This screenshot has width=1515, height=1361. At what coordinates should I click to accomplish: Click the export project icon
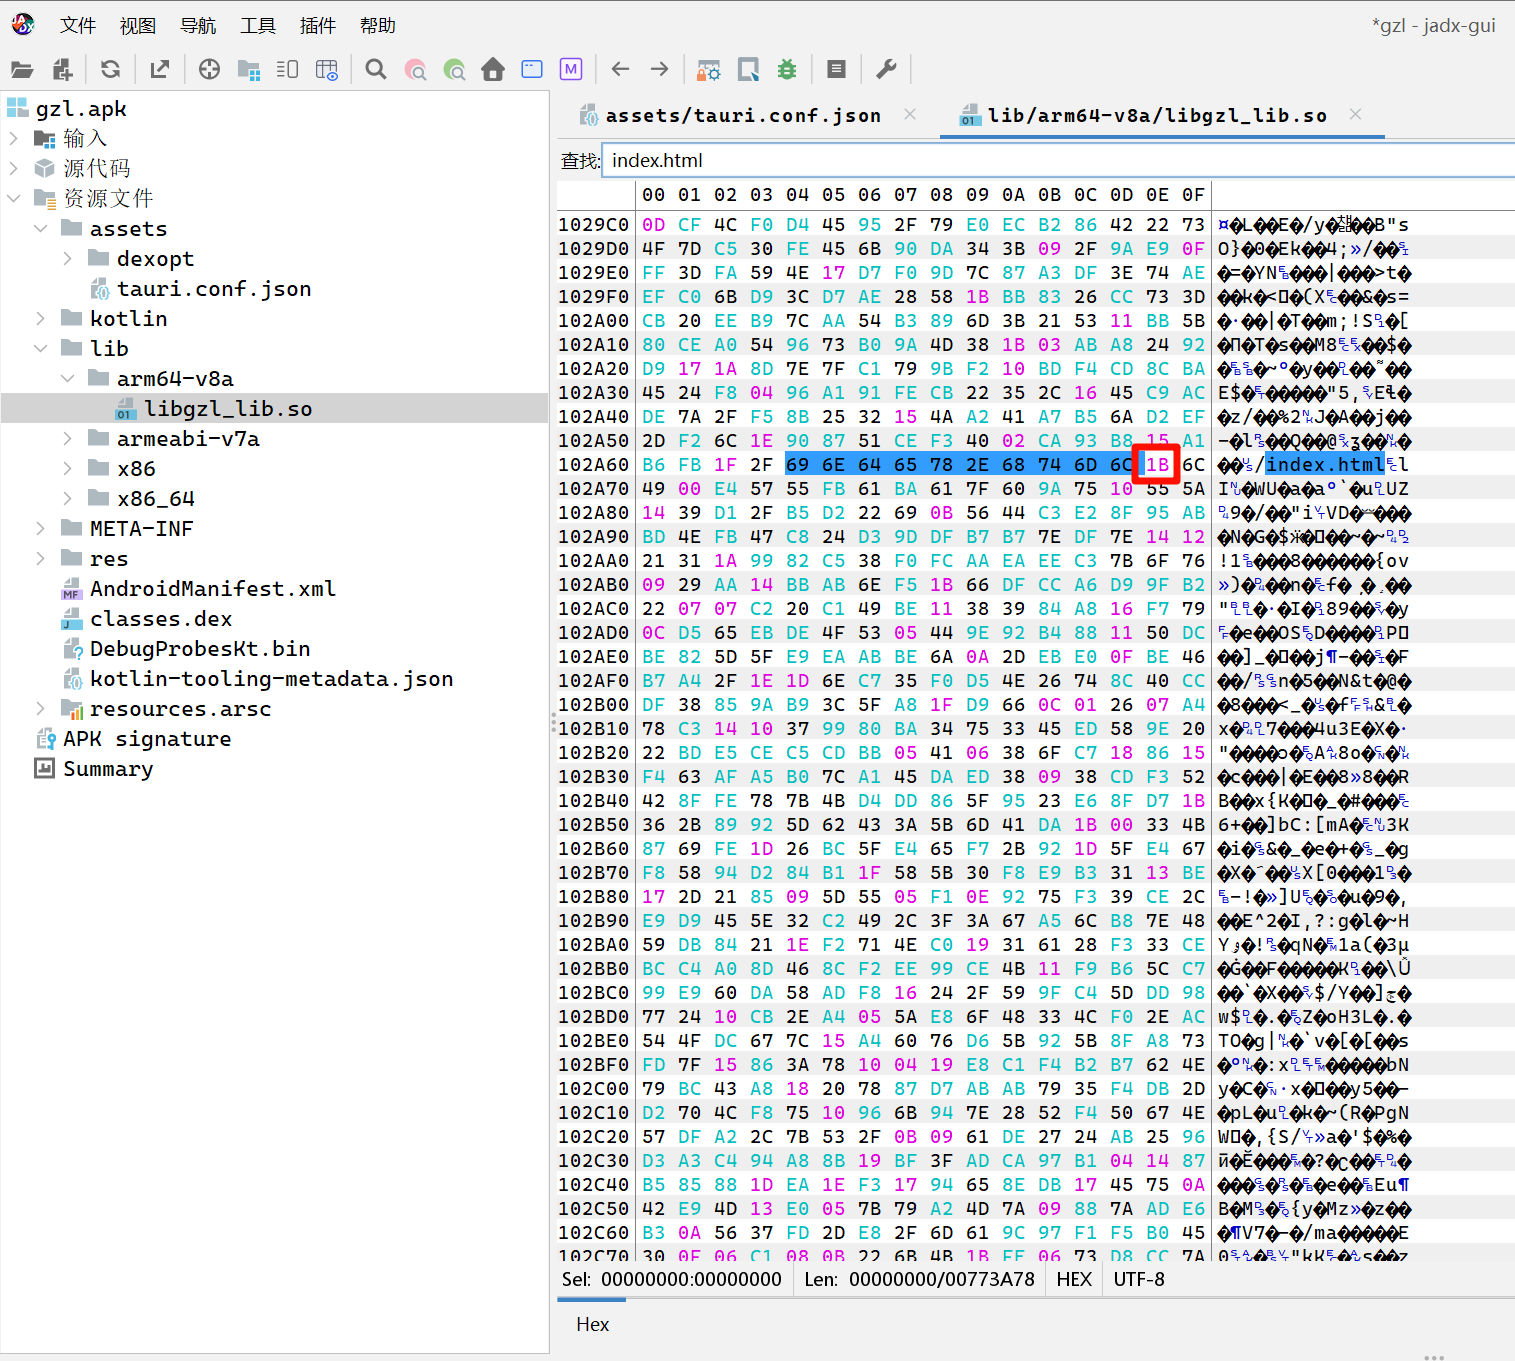[159, 69]
